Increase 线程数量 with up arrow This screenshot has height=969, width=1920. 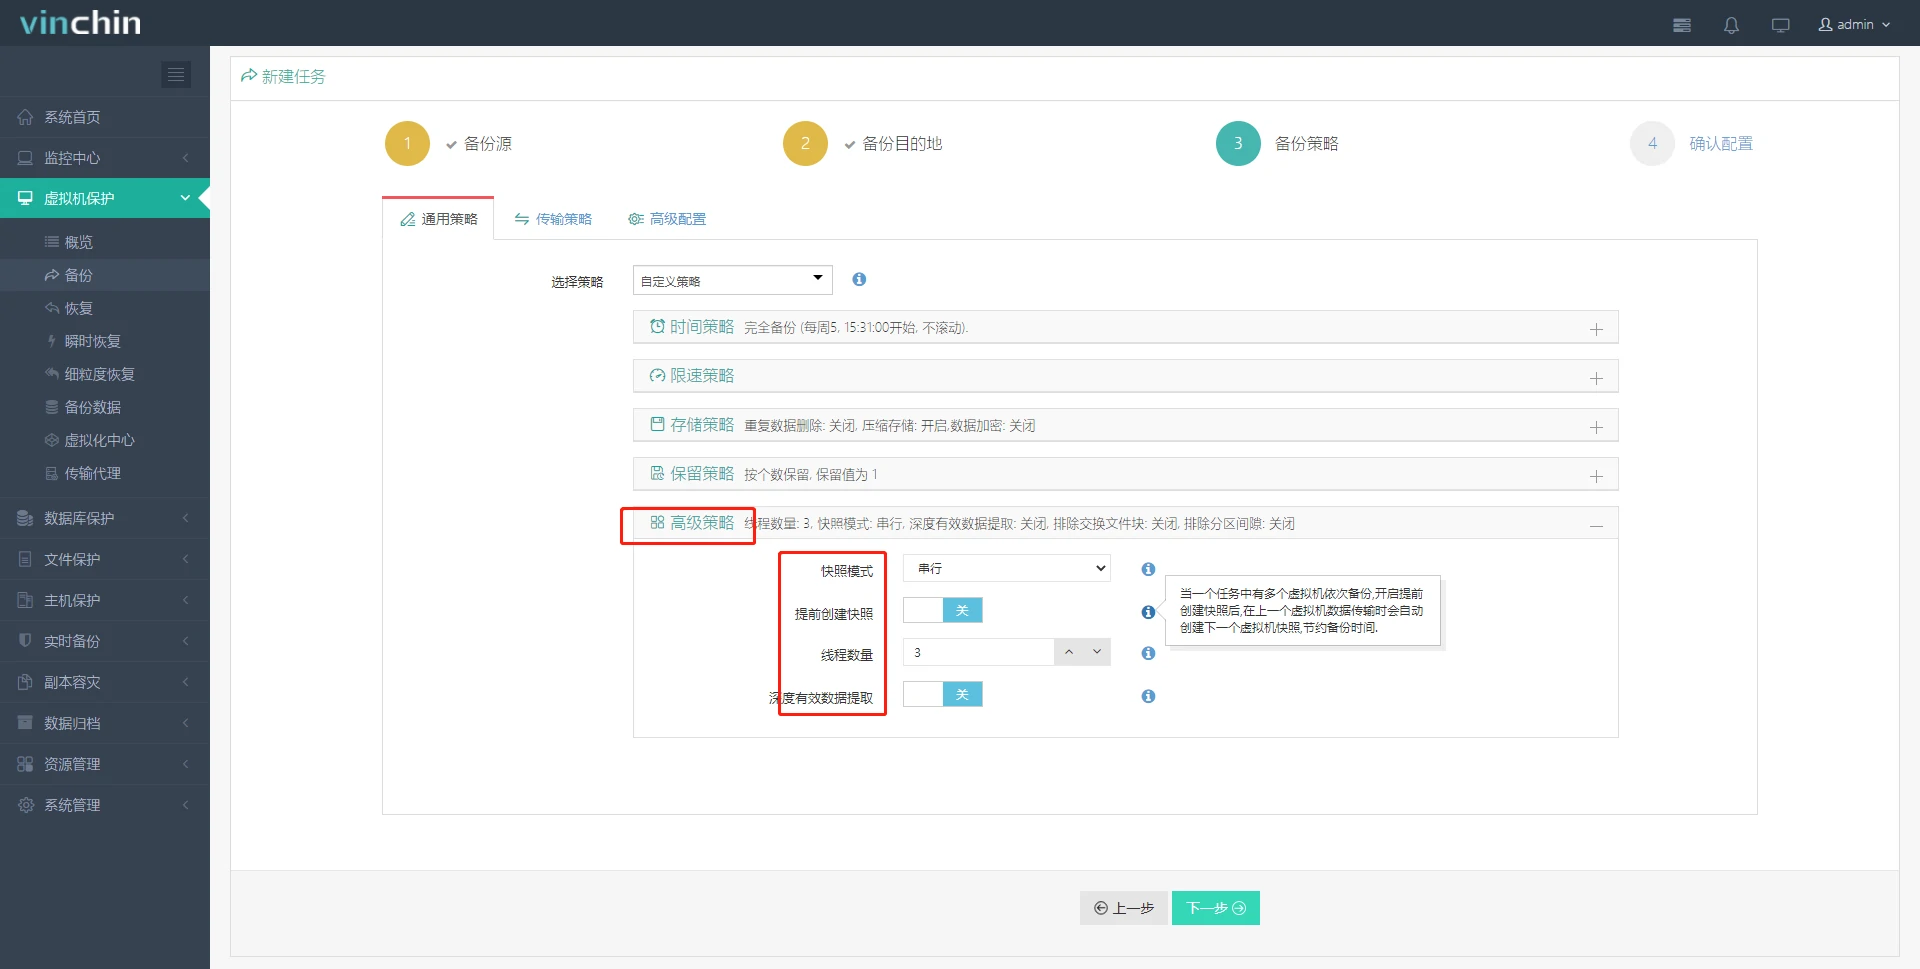point(1069,652)
